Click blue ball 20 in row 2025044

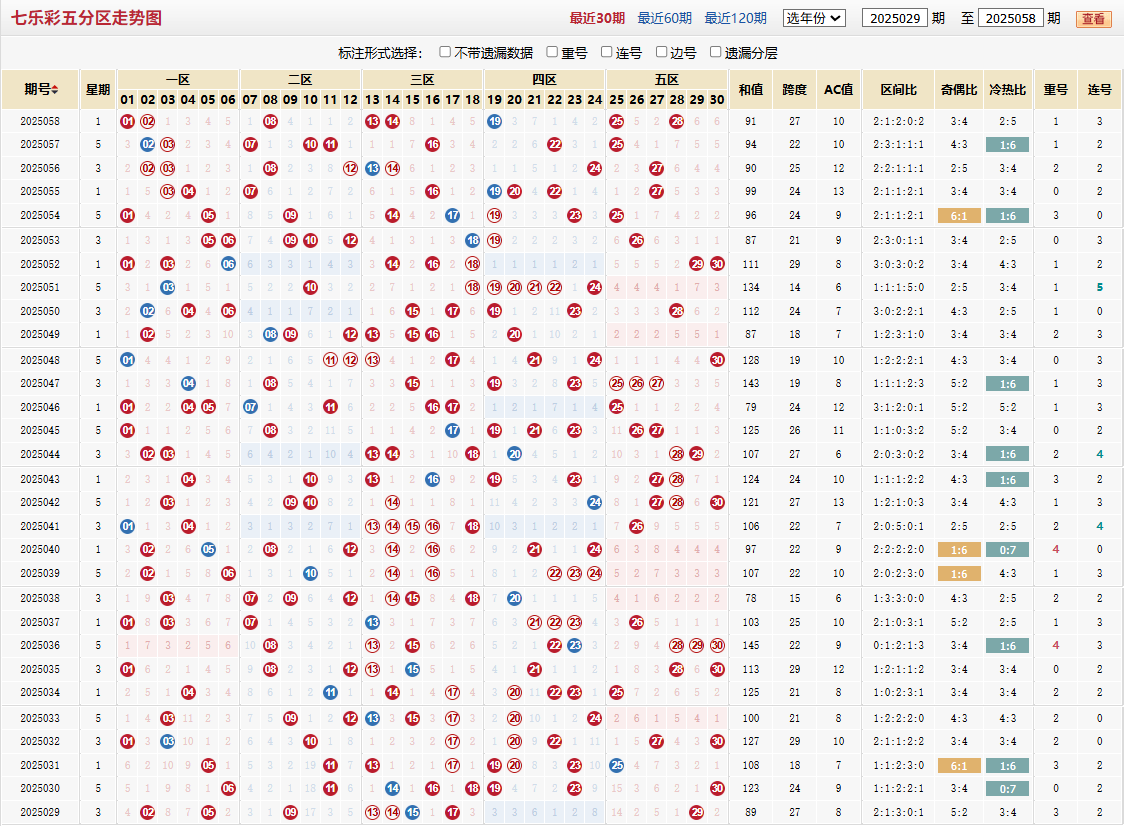515,454
